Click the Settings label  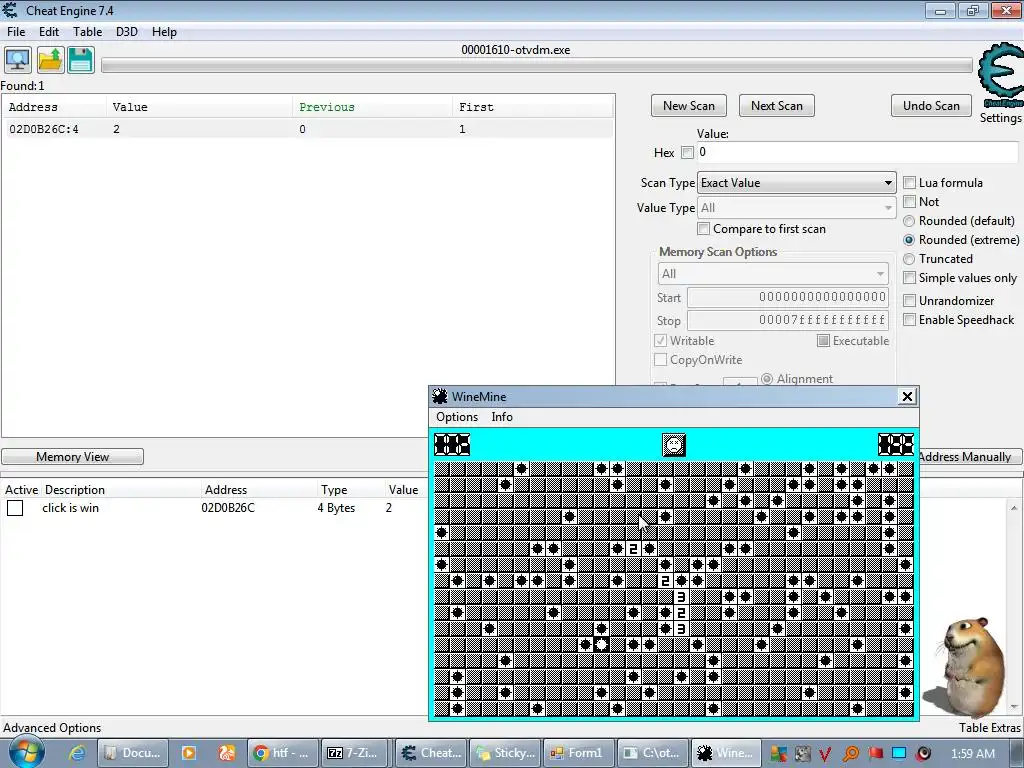click(1000, 118)
